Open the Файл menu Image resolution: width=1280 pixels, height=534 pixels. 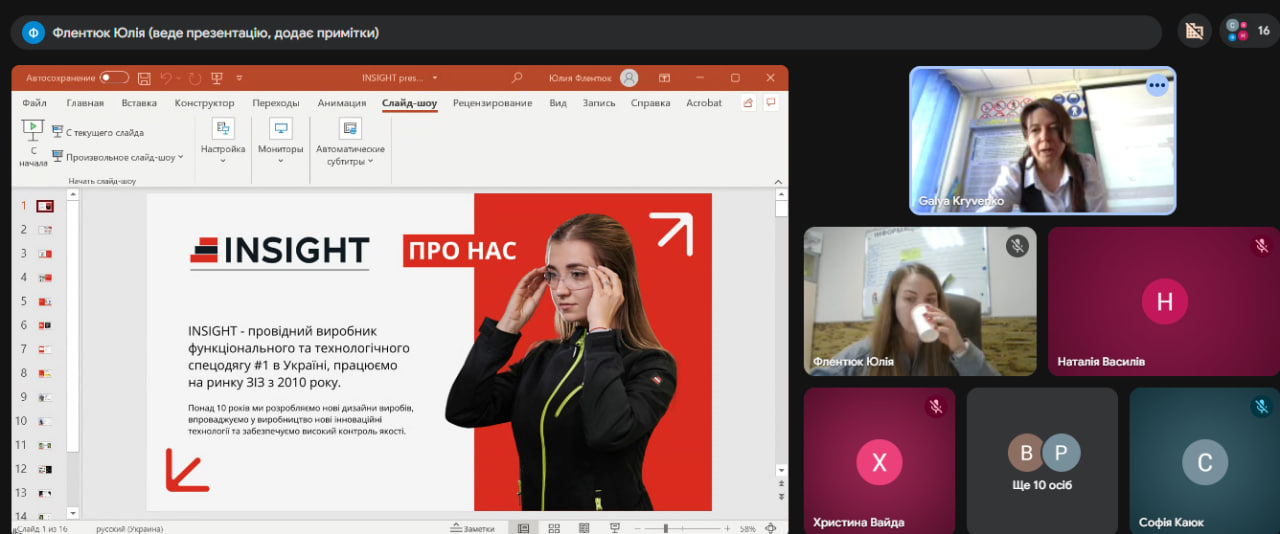click(x=34, y=103)
